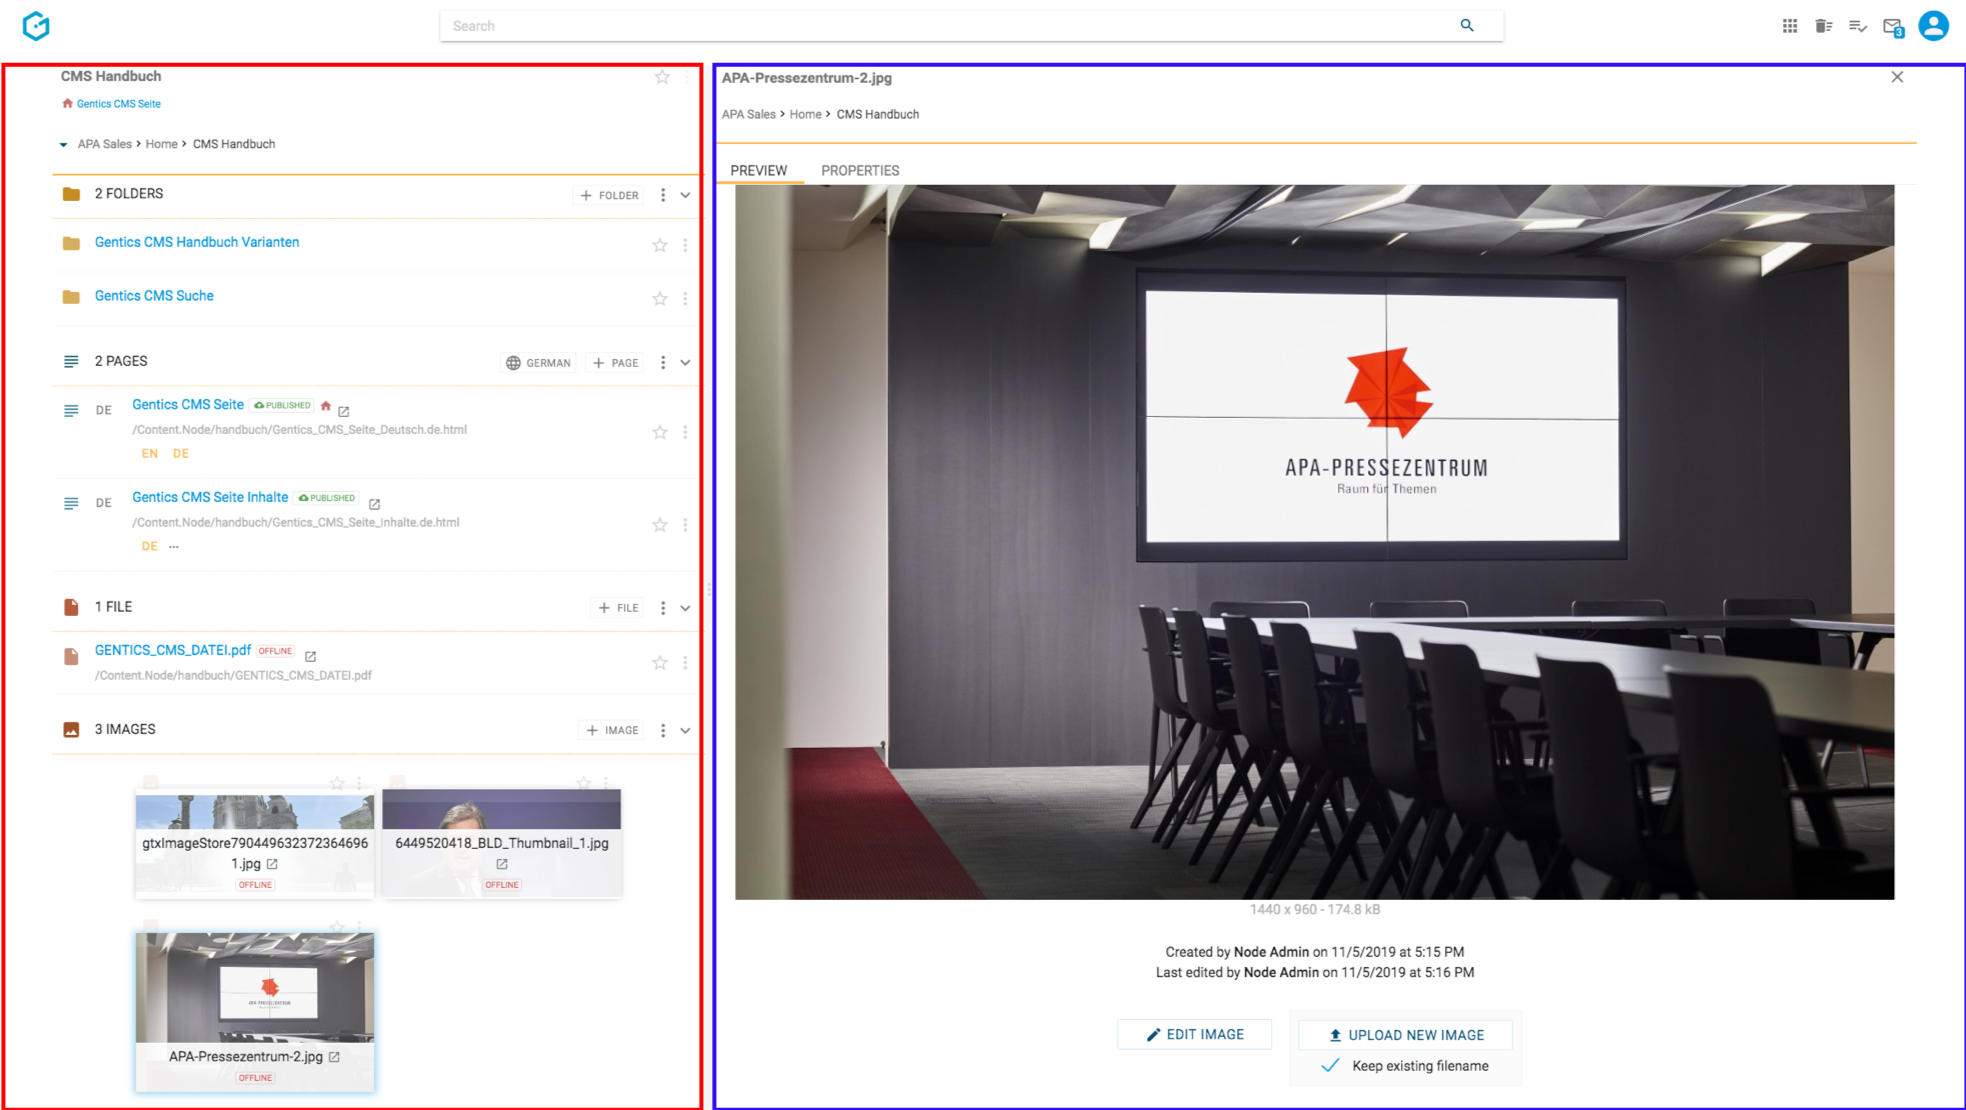Expand the 2 PAGES section tree
This screenshot has width=1966, height=1110.
pos(687,362)
